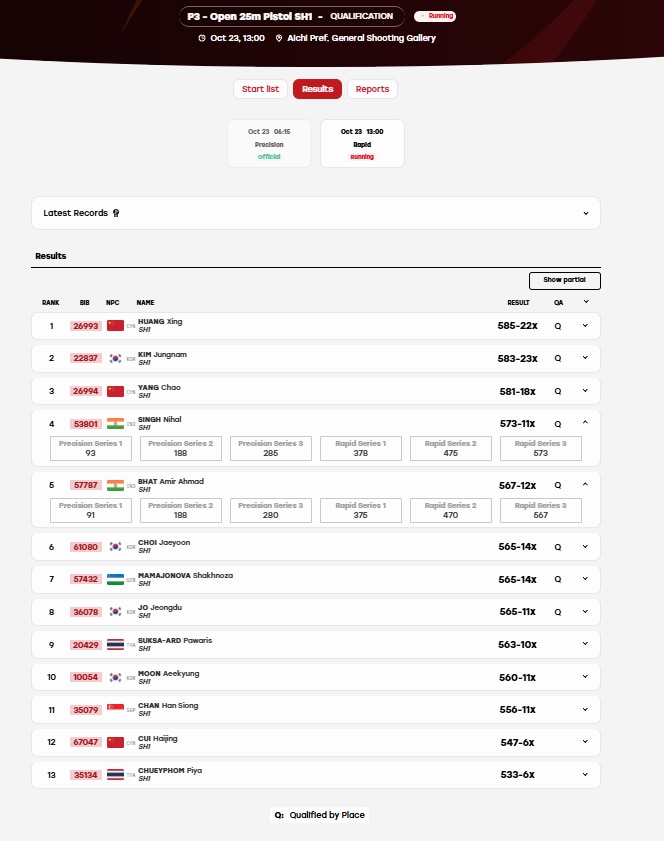Expand CUI Haijing result details
The image size is (664, 841).
coord(585,741)
